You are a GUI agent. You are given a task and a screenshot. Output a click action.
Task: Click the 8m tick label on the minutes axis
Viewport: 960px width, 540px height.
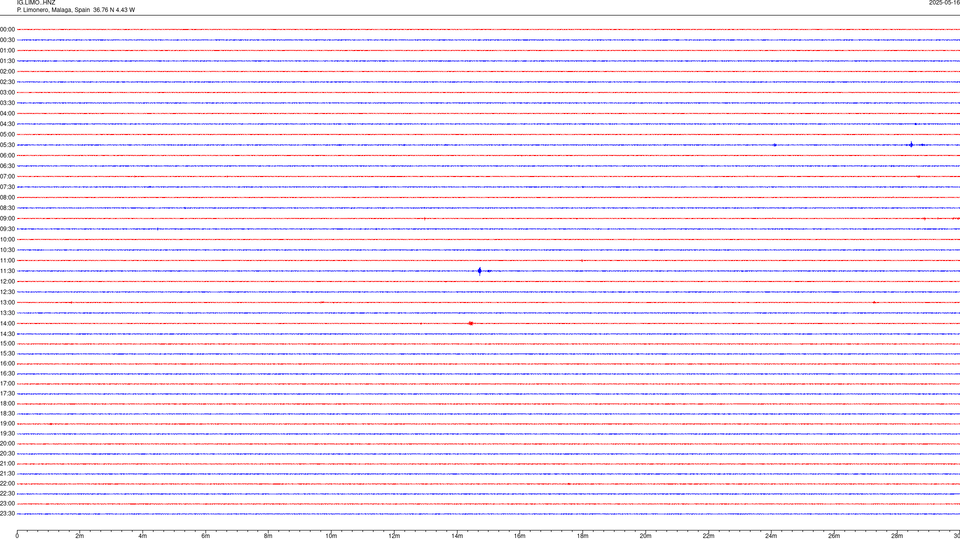(268, 536)
